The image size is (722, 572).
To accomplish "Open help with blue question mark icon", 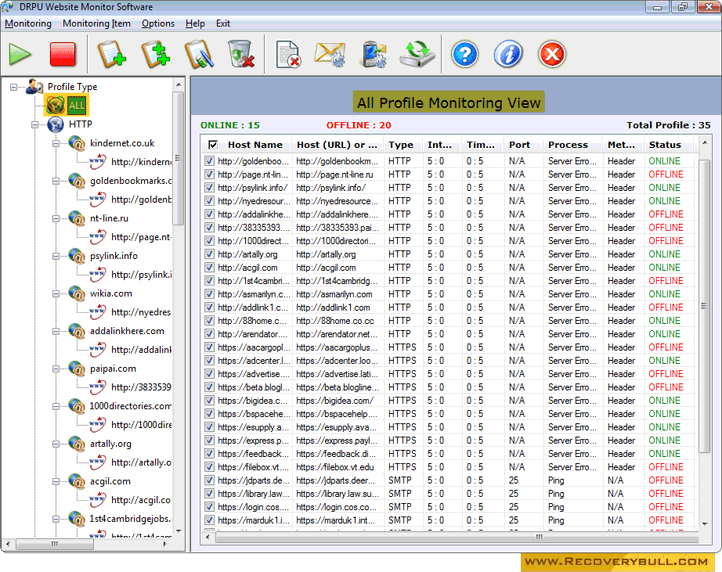I will (x=465, y=54).
